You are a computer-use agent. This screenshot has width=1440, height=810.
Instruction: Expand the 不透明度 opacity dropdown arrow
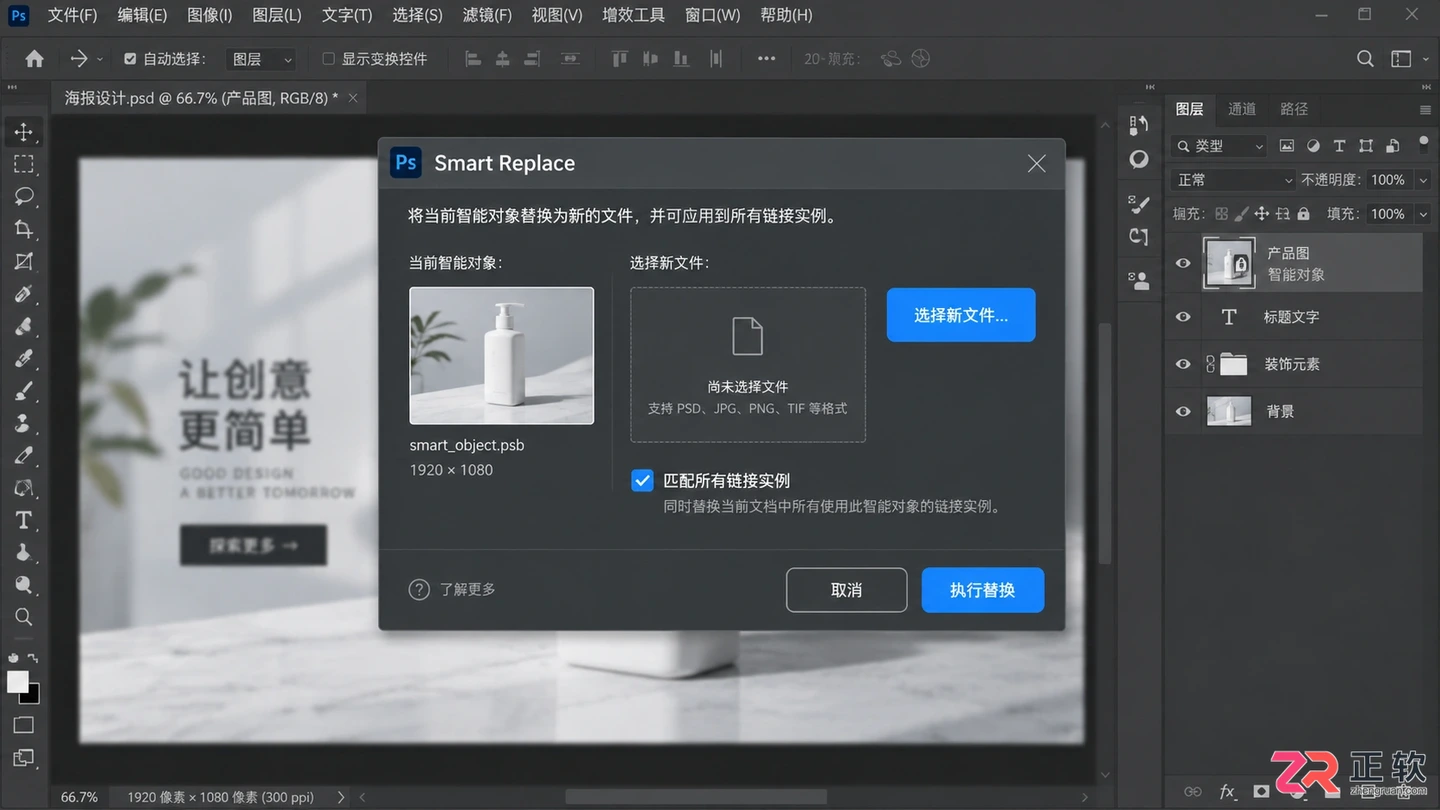pos(1423,180)
